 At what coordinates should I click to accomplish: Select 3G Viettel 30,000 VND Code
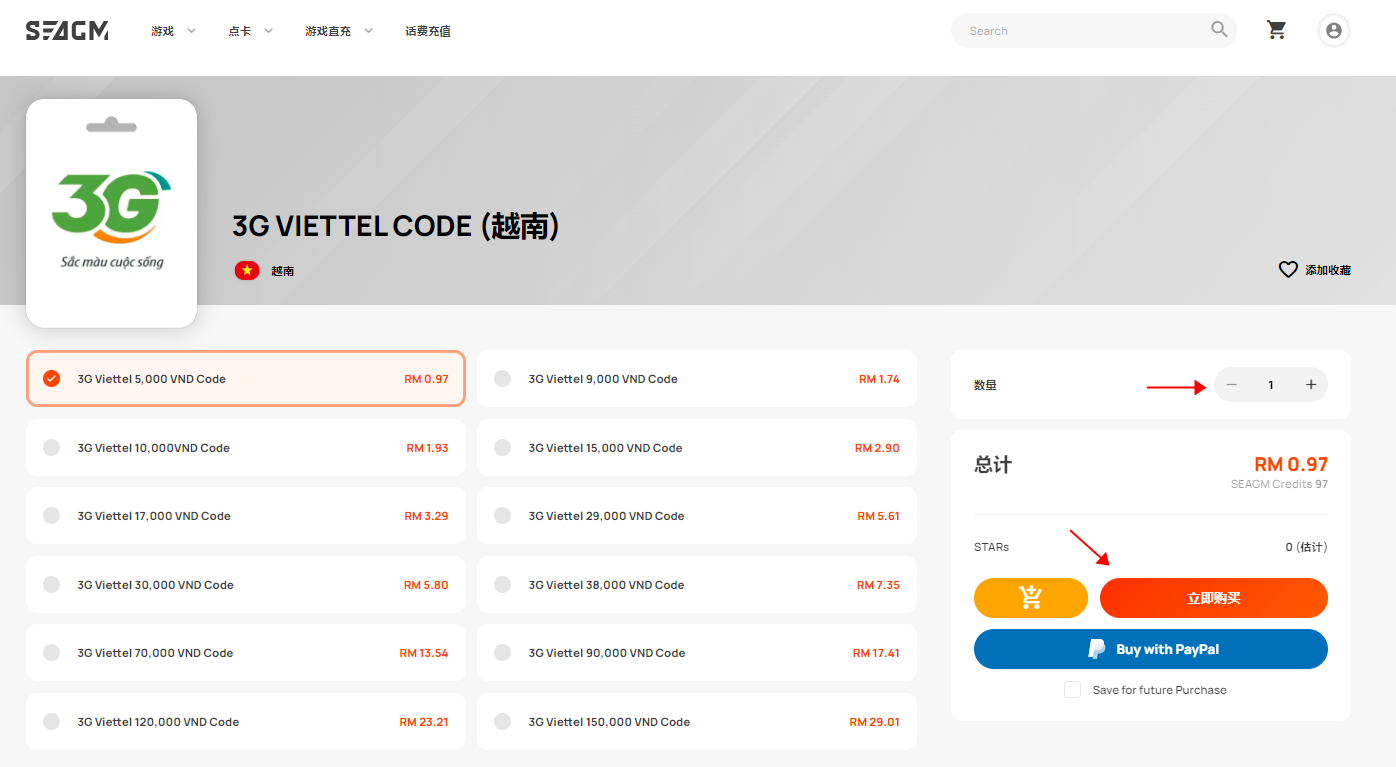246,585
